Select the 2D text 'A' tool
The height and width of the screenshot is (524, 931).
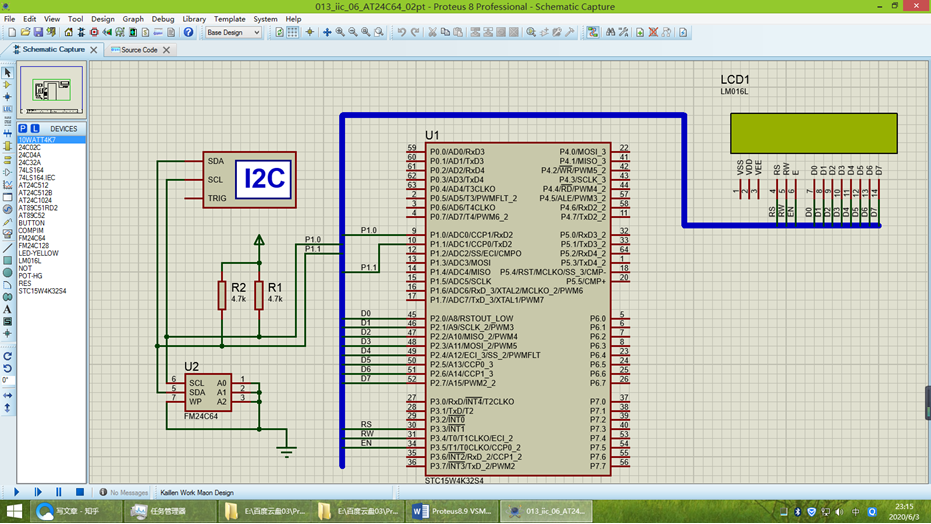7,310
